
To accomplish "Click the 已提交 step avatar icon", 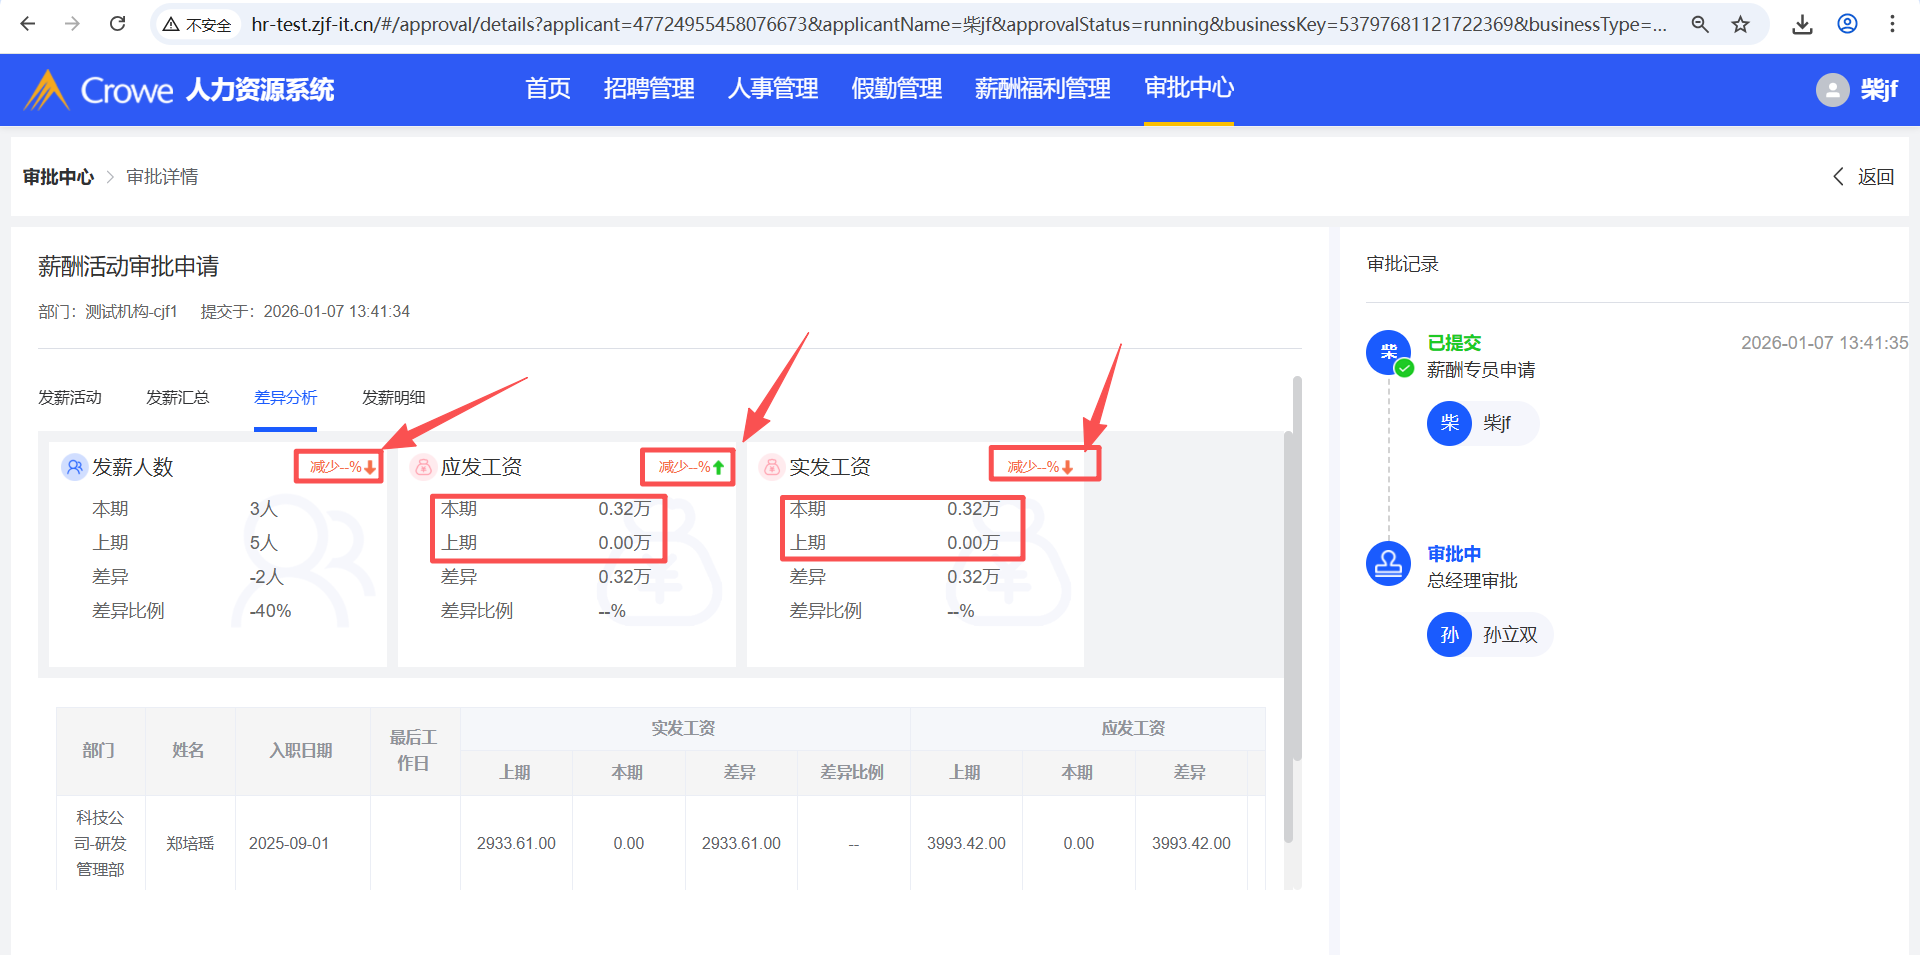I will (1389, 352).
